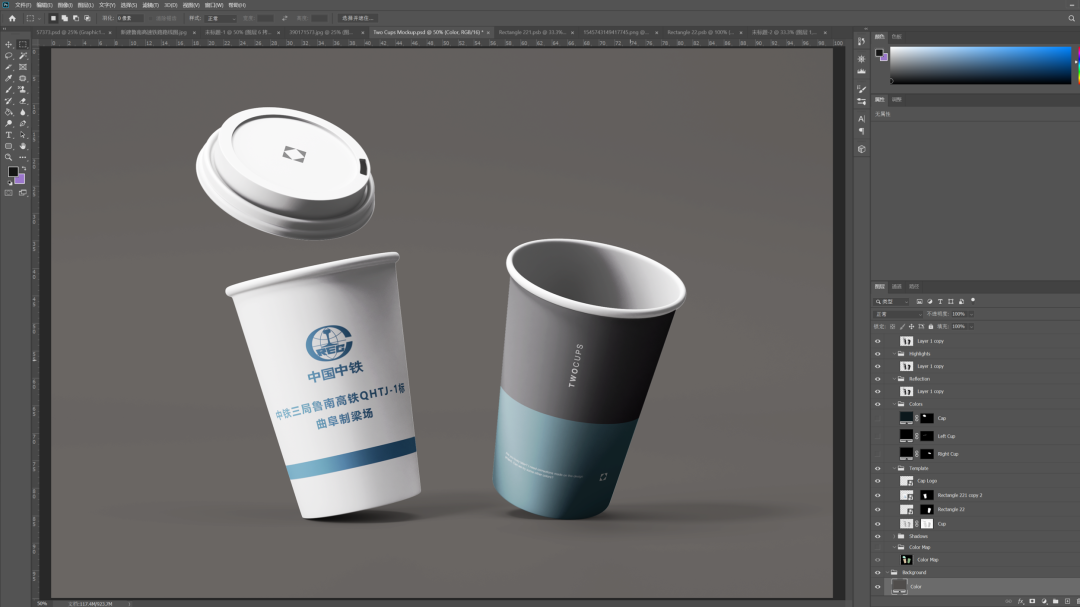Hide the Highlights group layer
This screenshot has height=607, width=1080.
click(878, 354)
